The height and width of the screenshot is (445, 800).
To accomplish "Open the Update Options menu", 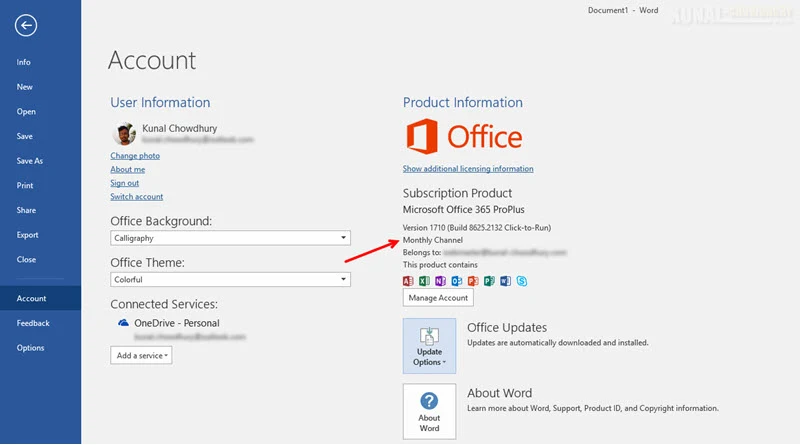I will coord(429,346).
